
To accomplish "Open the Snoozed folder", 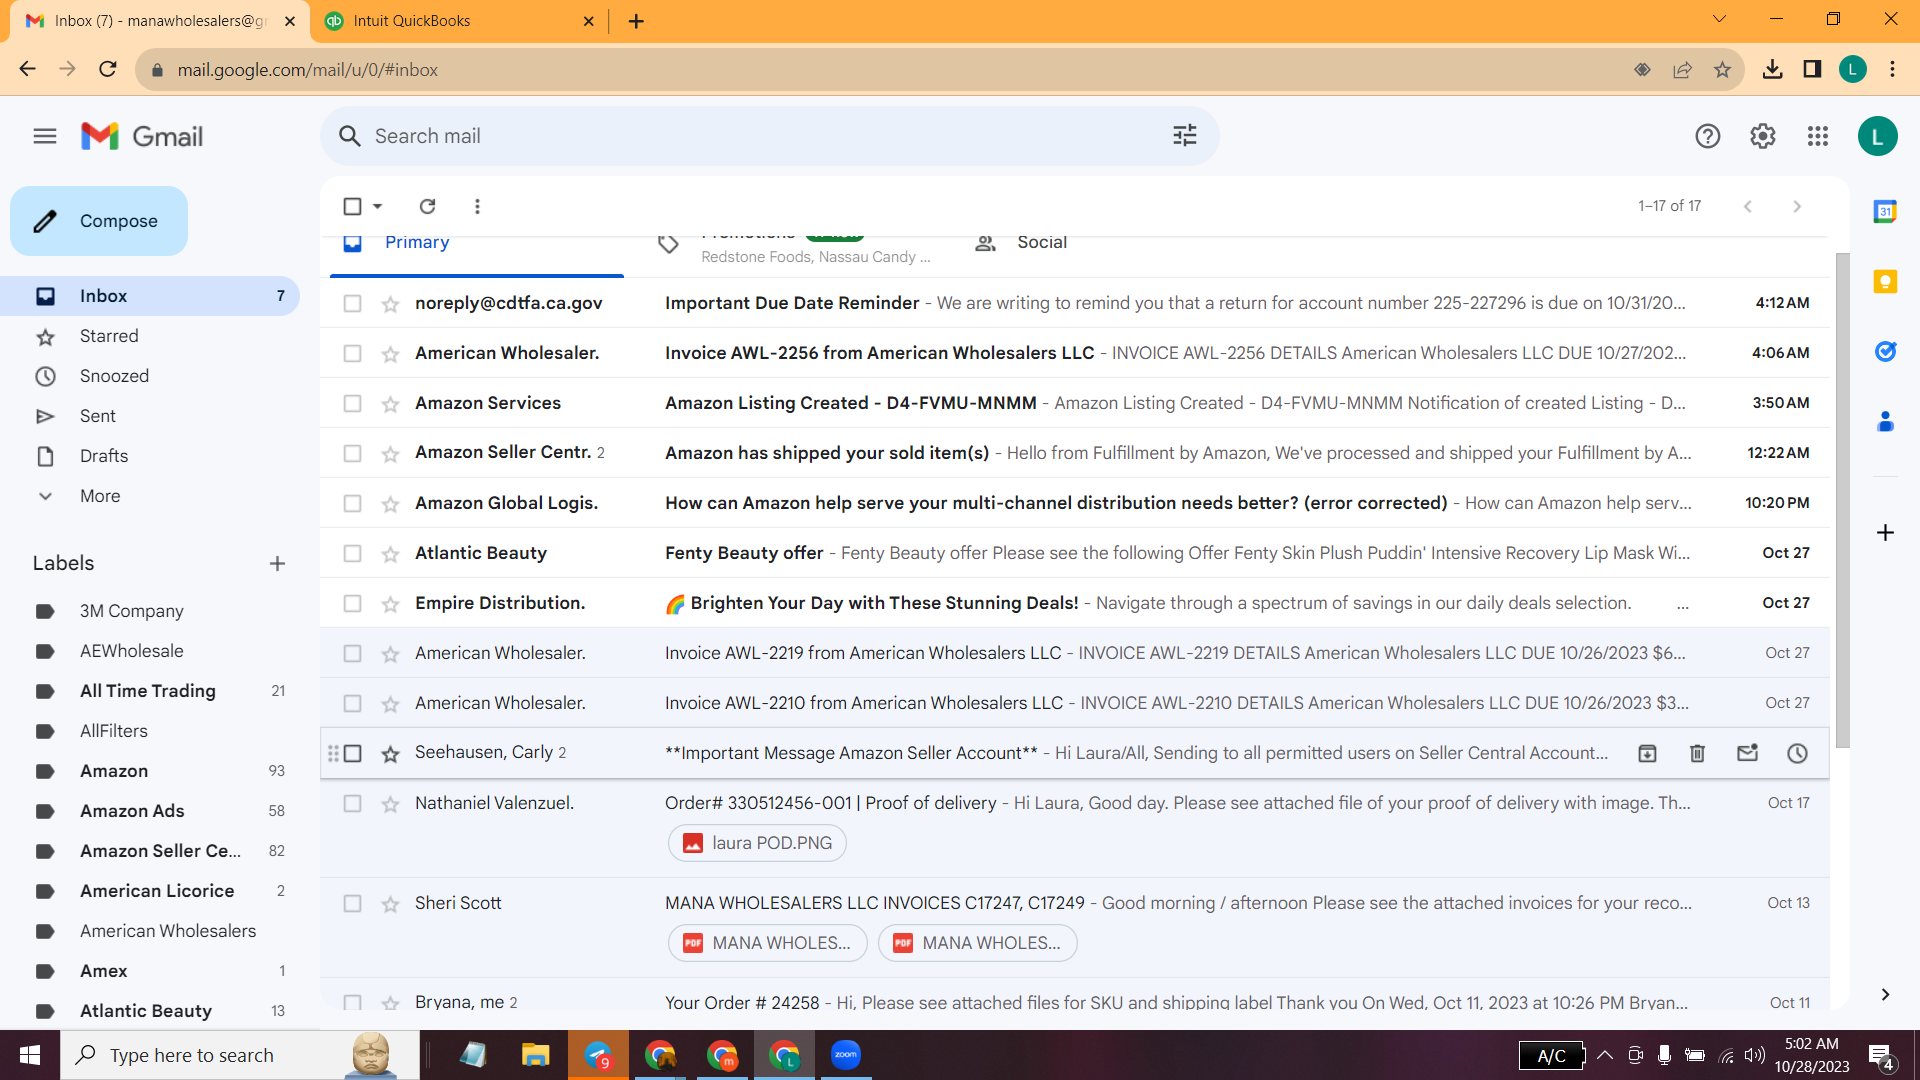I will pyautogui.click(x=114, y=376).
